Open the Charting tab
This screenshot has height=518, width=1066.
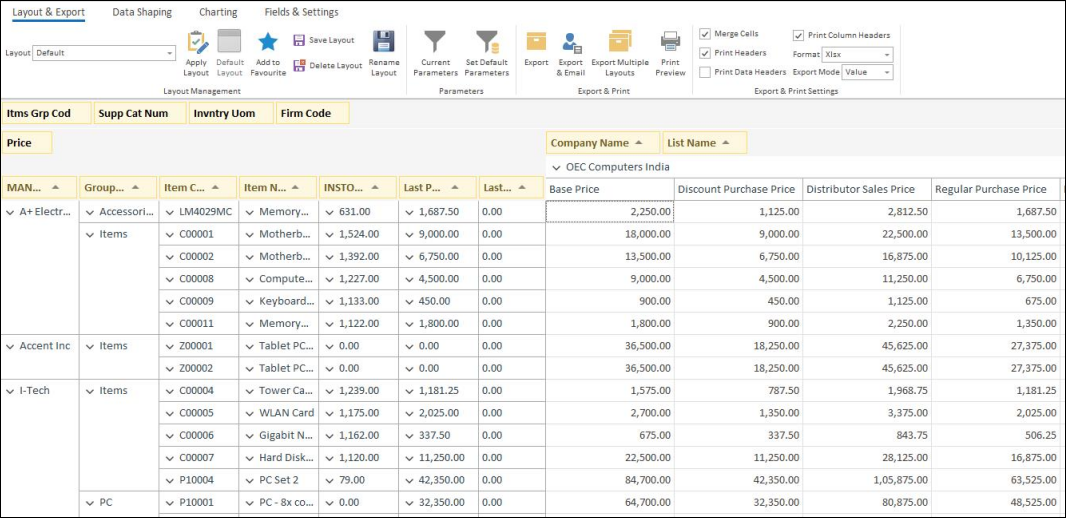tap(218, 12)
